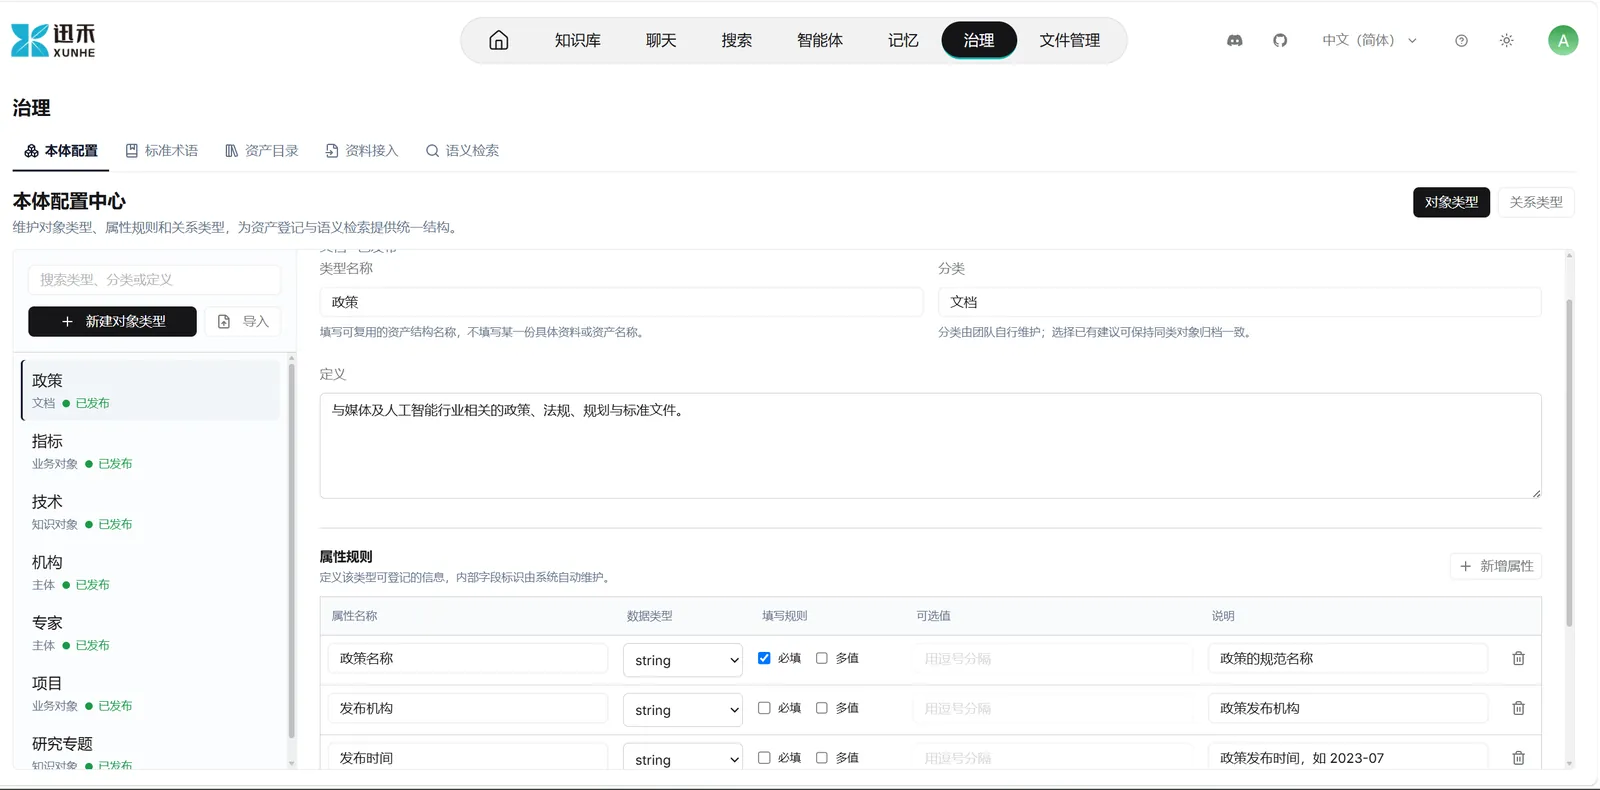Enable 多值 checkbox for 发布机构
Viewport: 1600px width, 790px height.
[822, 708]
